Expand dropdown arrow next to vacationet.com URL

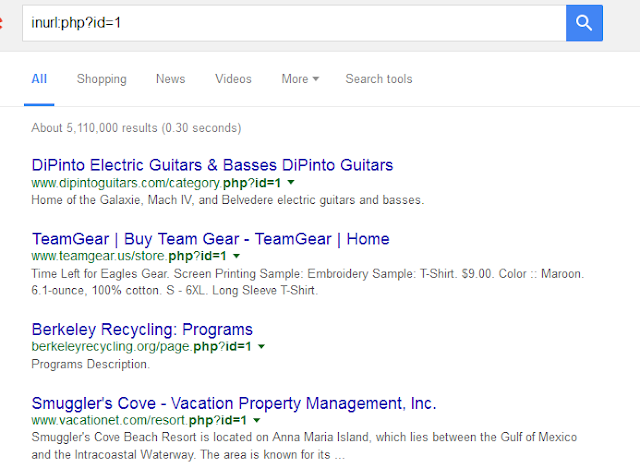255,421
